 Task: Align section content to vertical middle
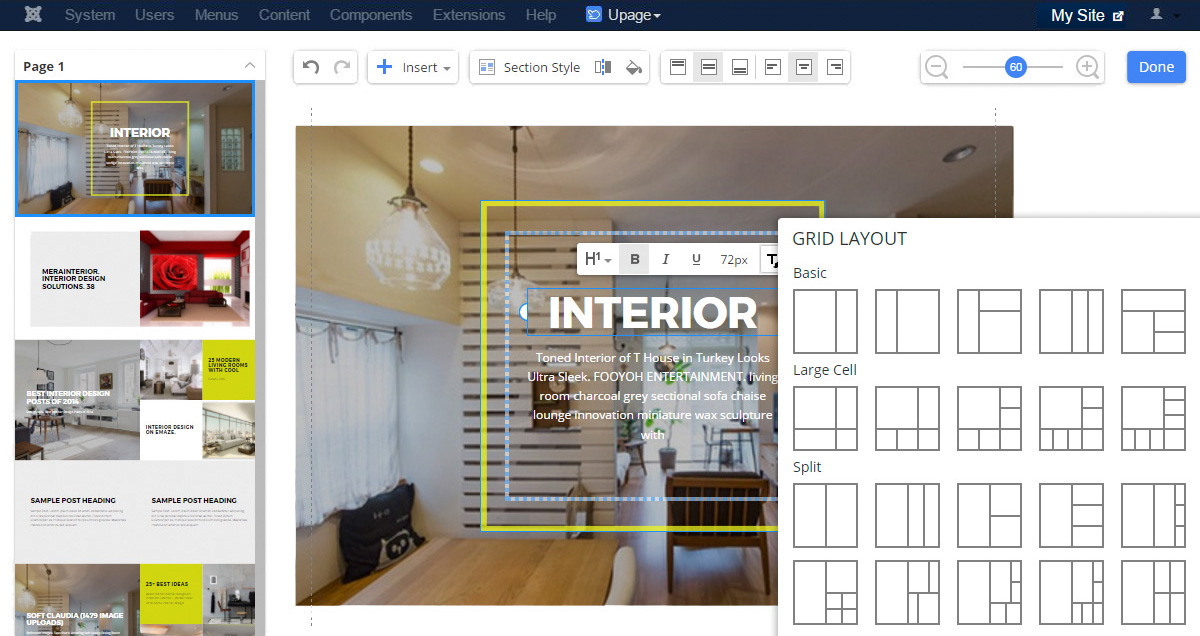(x=709, y=67)
